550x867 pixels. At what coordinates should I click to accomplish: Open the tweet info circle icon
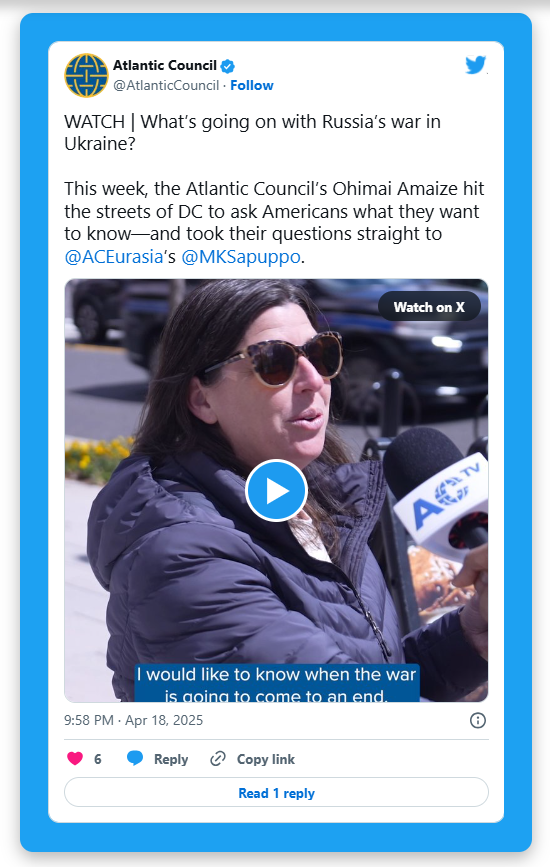click(x=478, y=720)
